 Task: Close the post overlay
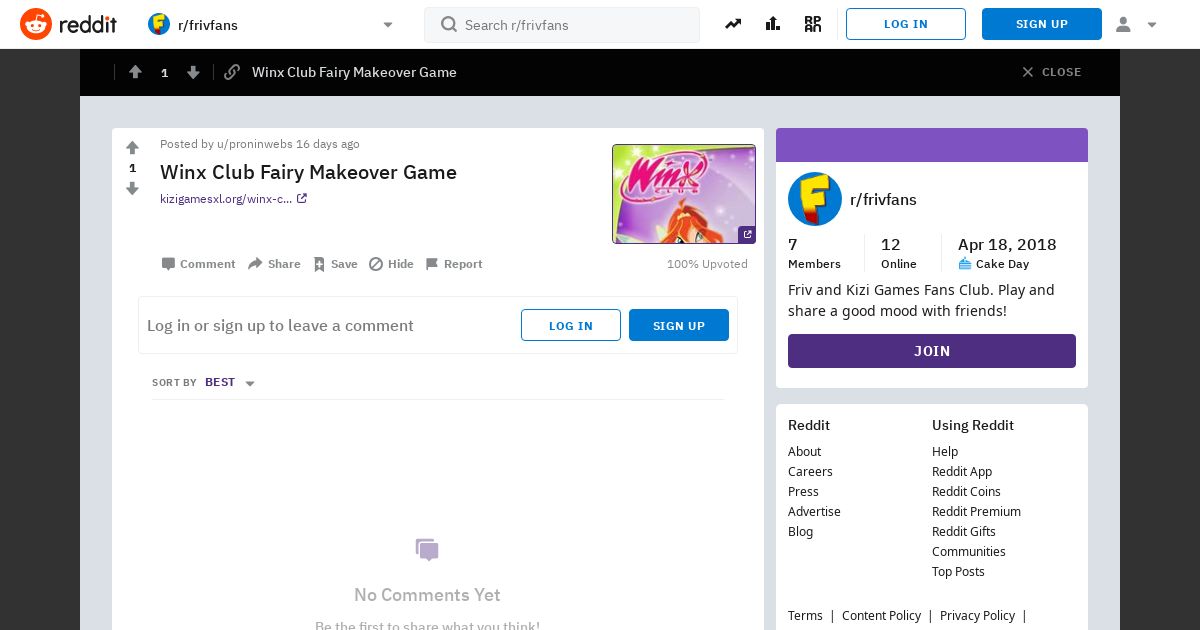click(x=1052, y=72)
